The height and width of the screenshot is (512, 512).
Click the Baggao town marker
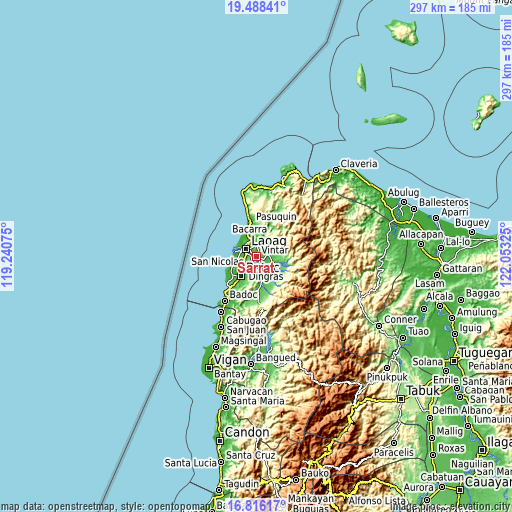461,300
